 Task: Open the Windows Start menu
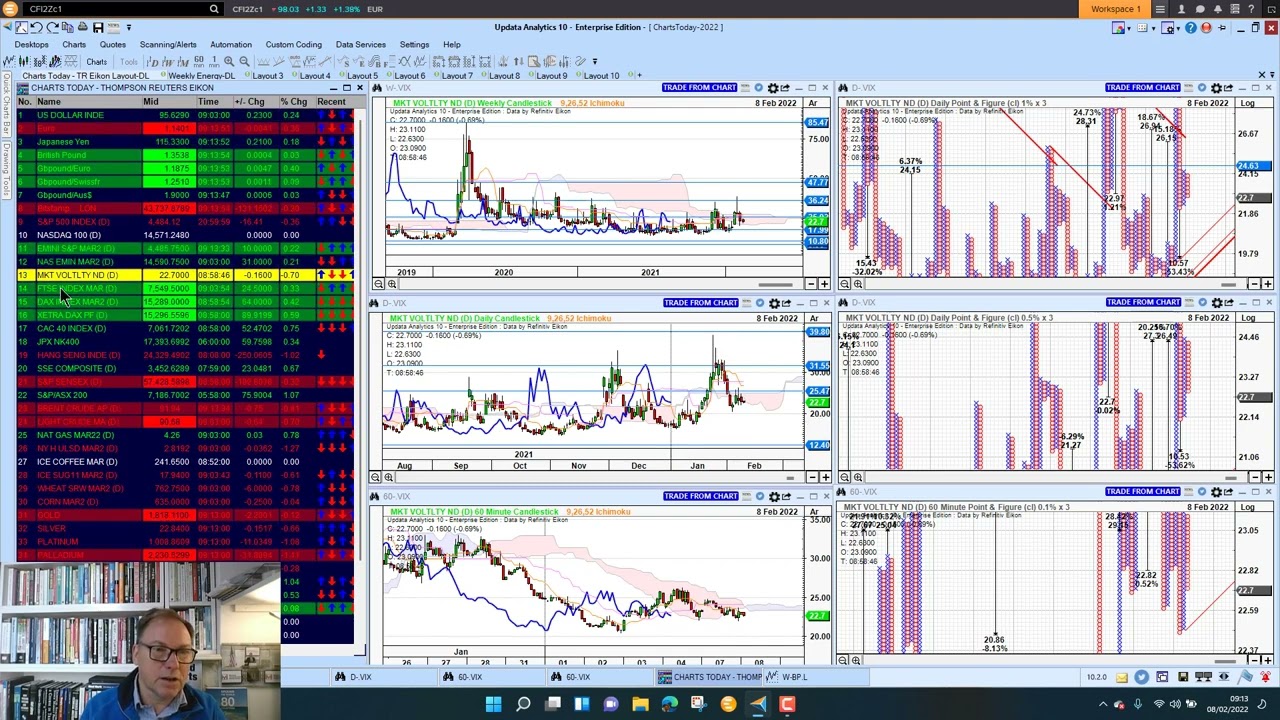coord(493,705)
